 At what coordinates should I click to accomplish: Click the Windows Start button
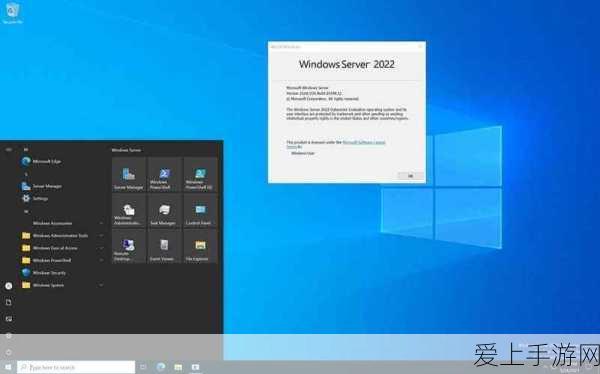coord(8,367)
